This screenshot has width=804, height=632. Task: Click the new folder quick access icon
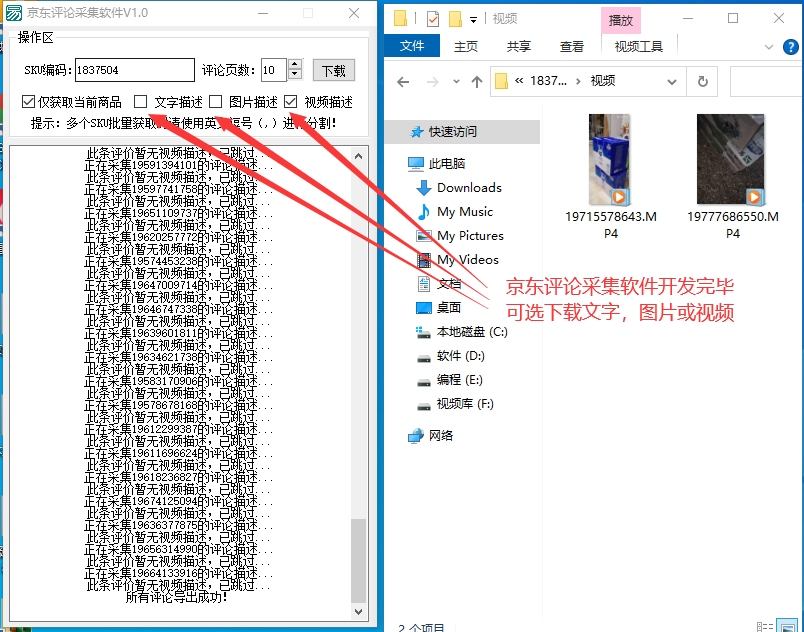[455, 19]
